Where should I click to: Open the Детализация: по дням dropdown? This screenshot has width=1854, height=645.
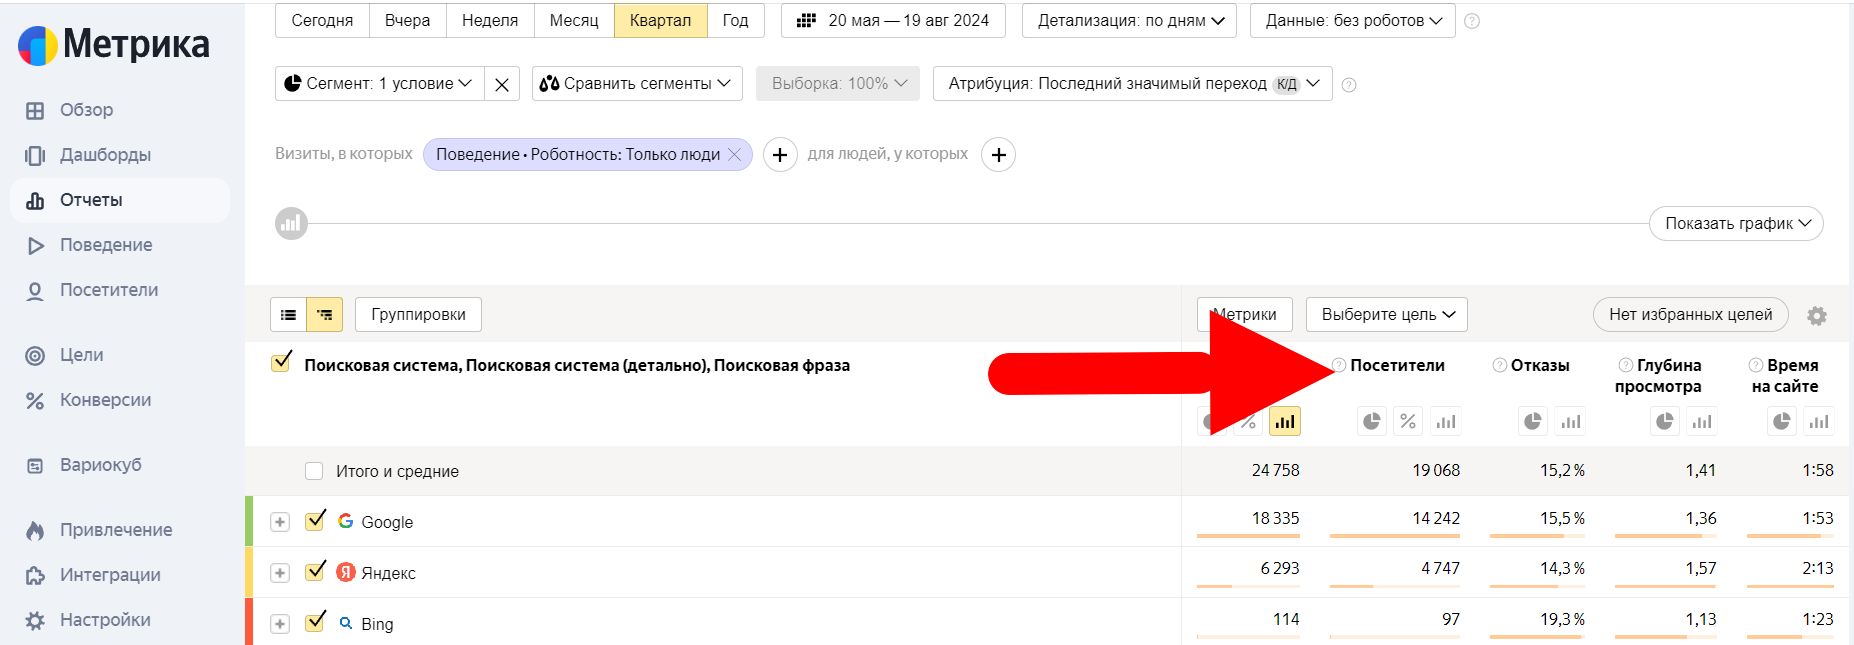pyautogui.click(x=1129, y=20)
